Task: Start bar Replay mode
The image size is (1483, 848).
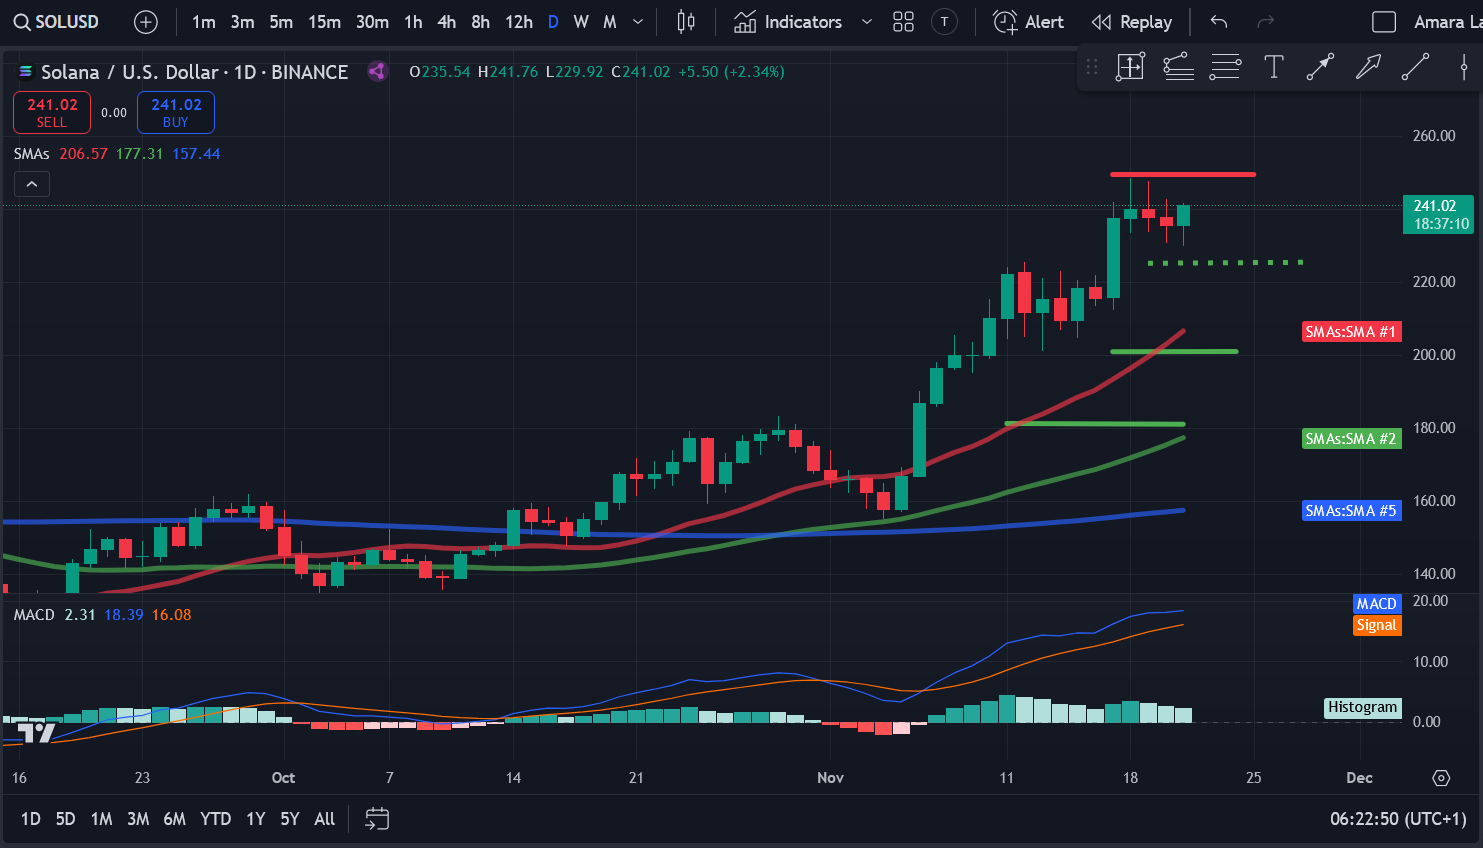Action: click(x=1131, y=22)
